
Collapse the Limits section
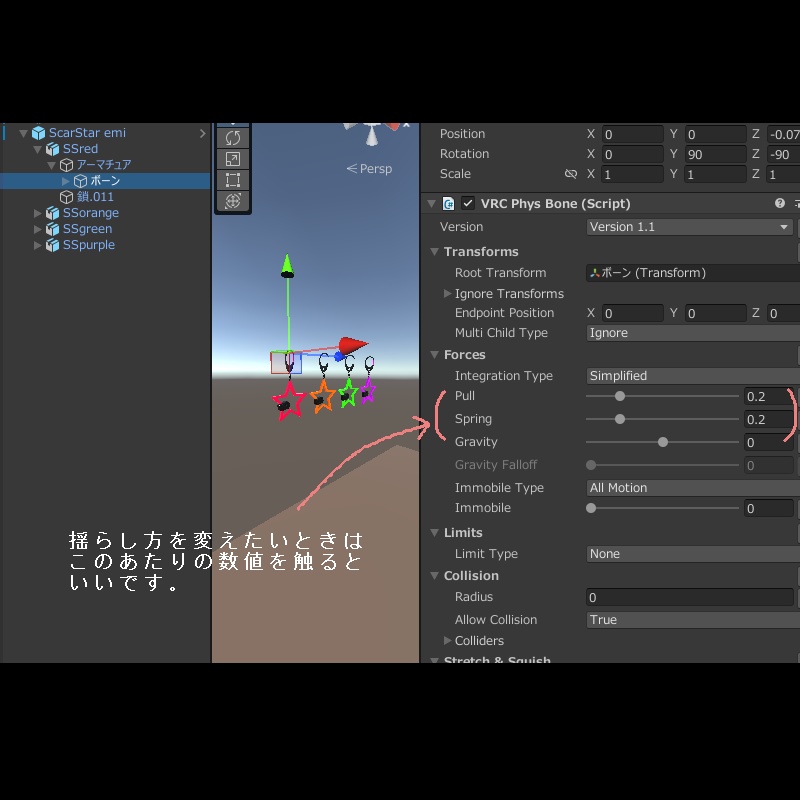435,533
